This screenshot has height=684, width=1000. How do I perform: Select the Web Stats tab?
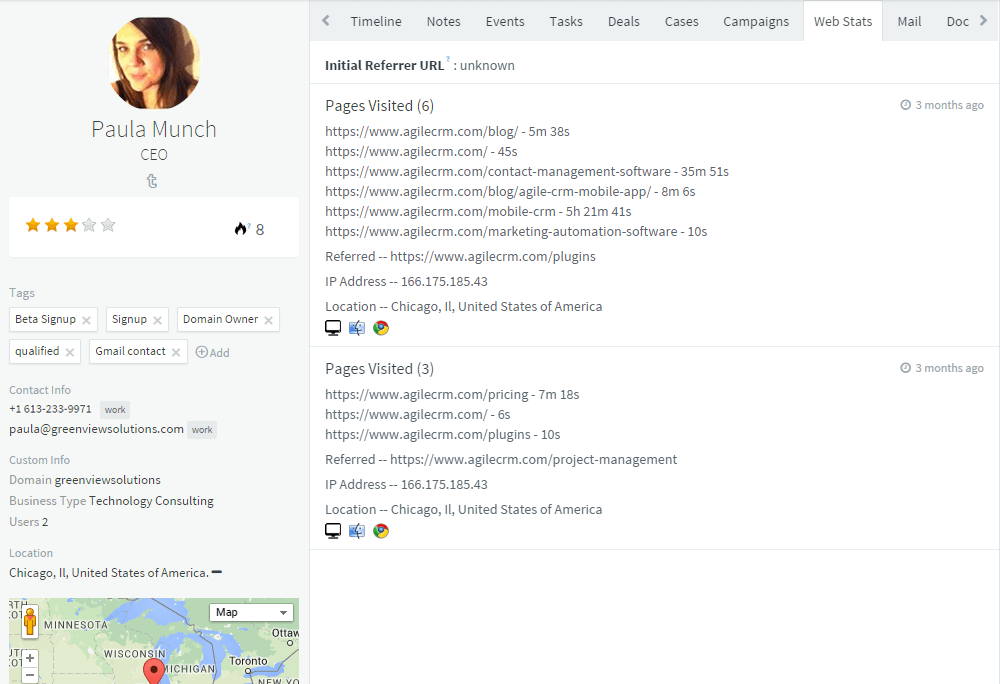point(843,21)
